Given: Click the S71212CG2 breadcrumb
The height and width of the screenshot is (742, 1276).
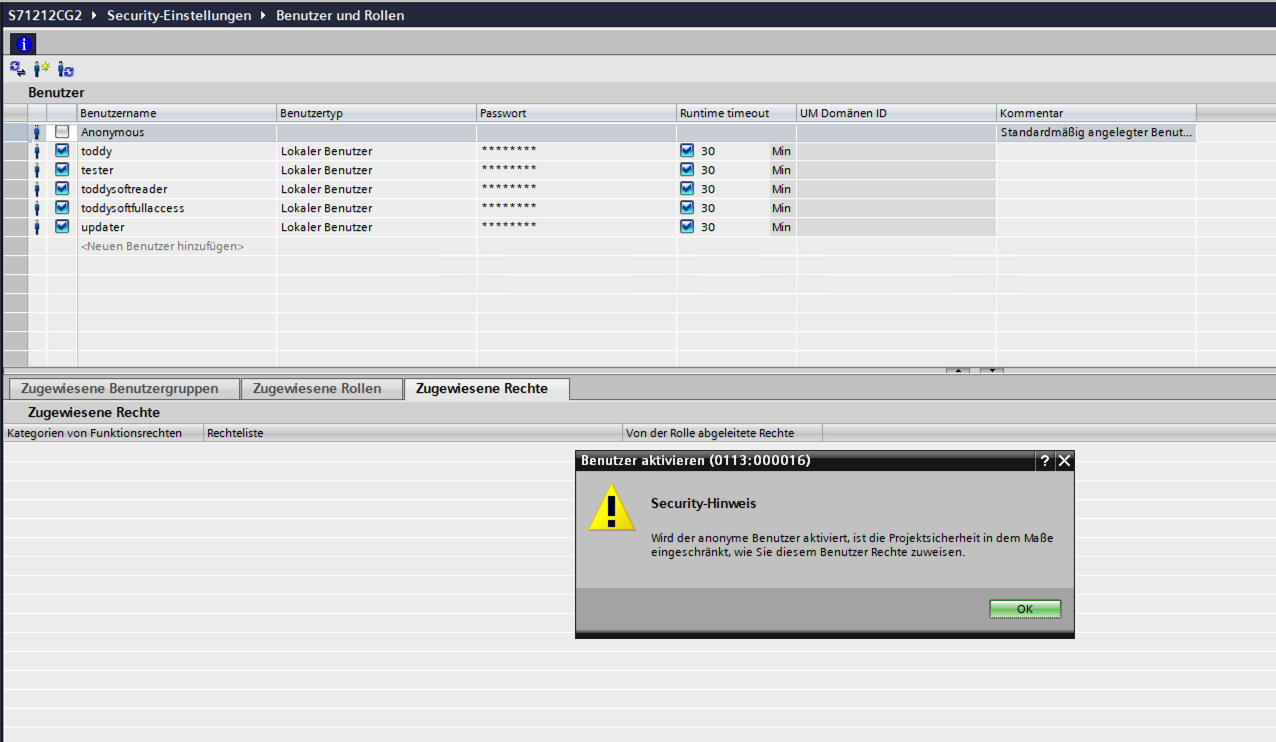Looking at the screenshot, I should pos(45,16).
